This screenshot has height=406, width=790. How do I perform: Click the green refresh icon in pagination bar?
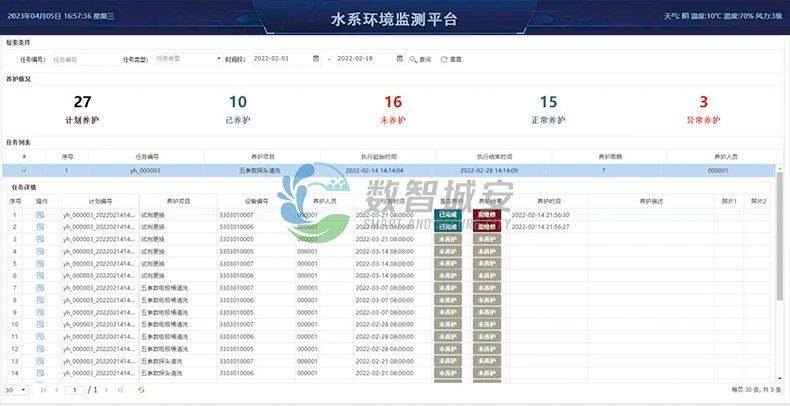click(141, 389)
